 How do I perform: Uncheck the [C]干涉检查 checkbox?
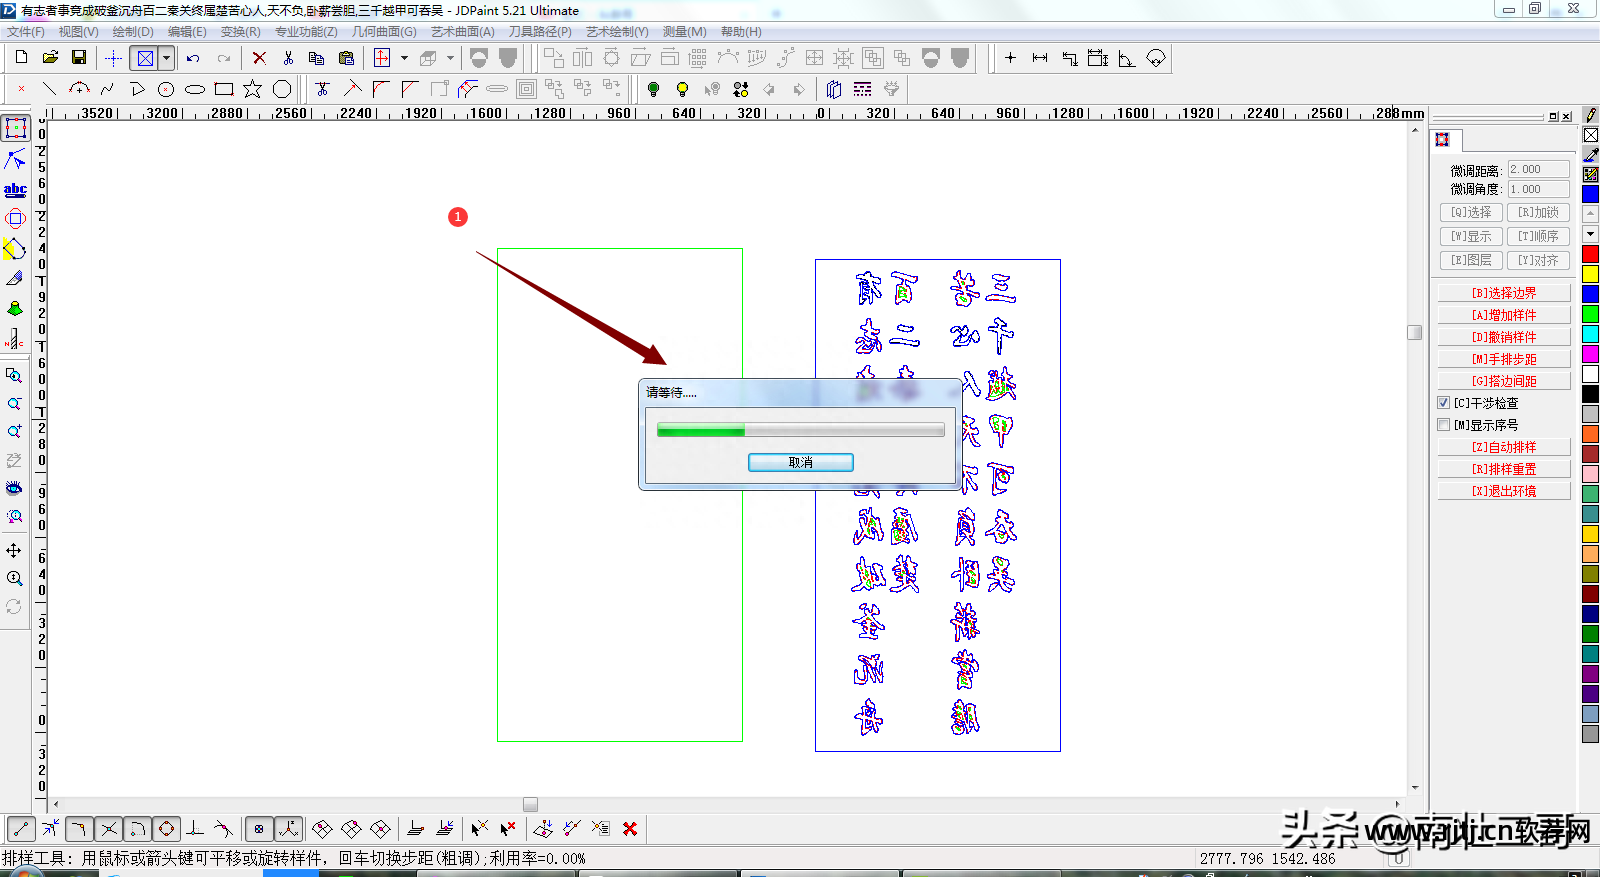(1443, 403)
